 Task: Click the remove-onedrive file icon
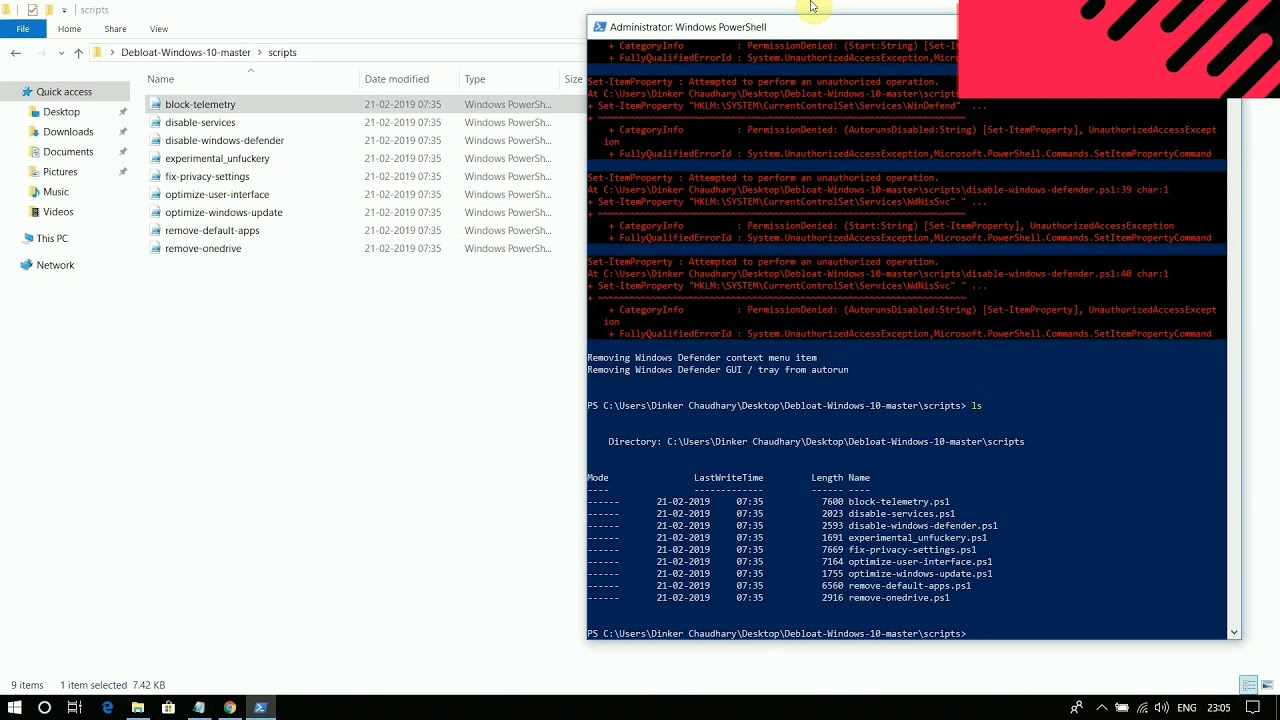(155, 248)
